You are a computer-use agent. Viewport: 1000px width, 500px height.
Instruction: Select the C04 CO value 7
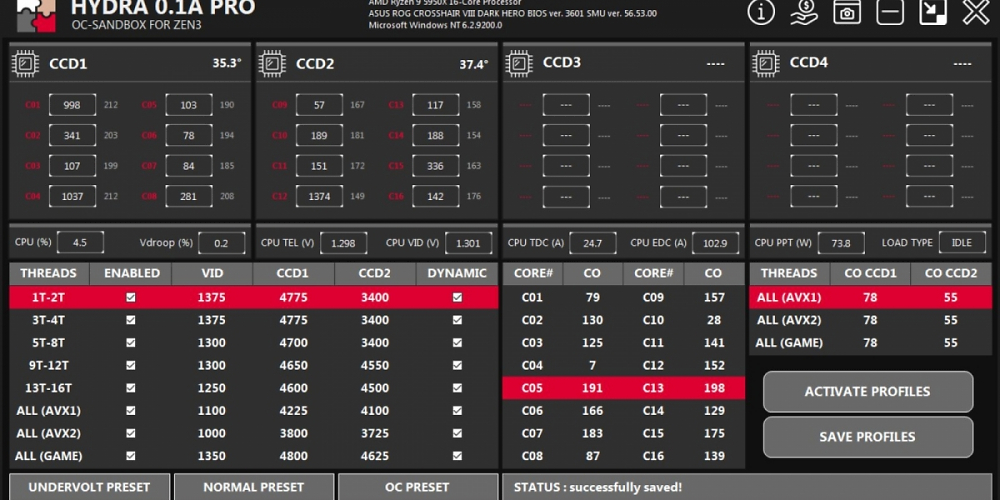tap(592, 365)
